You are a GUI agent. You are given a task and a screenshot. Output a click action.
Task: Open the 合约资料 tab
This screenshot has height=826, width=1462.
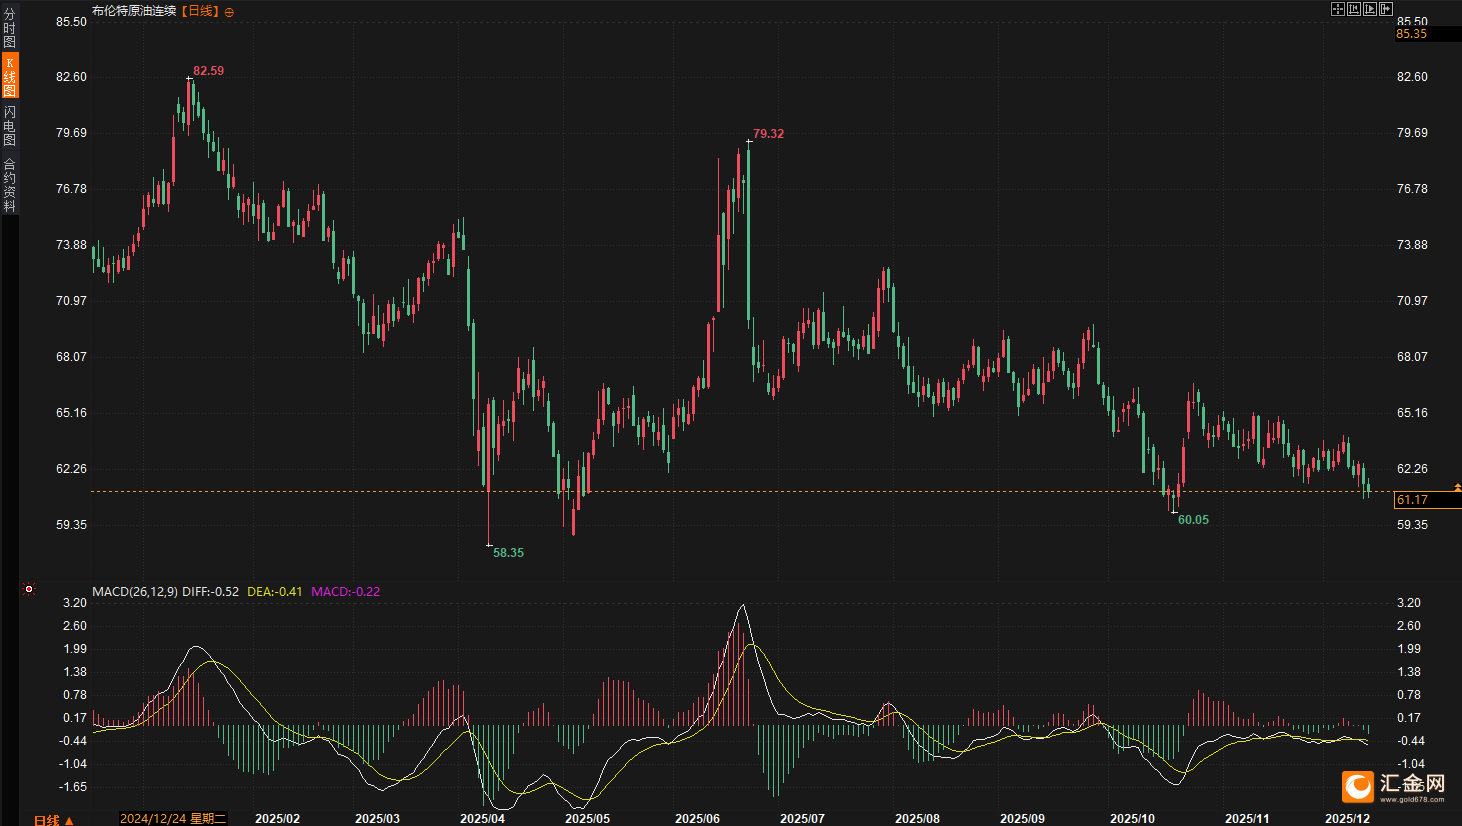tap(9, 185)
